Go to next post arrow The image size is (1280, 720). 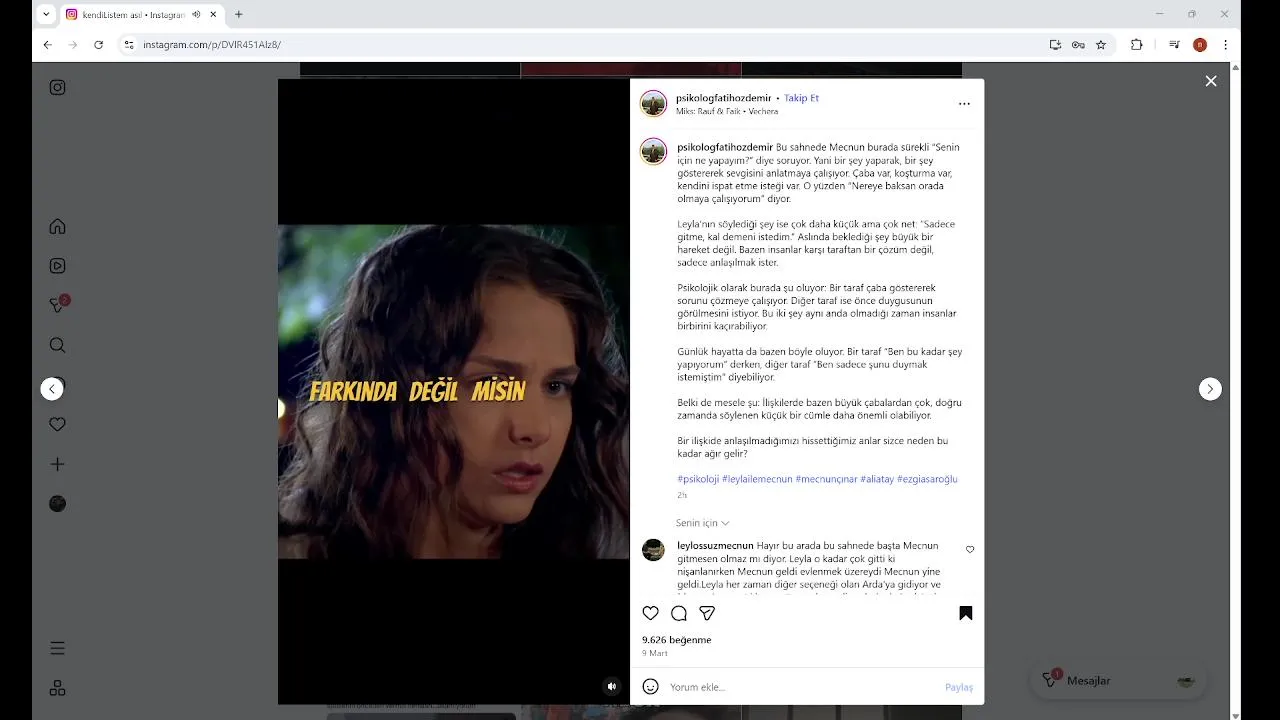(x=1210, y=389)
